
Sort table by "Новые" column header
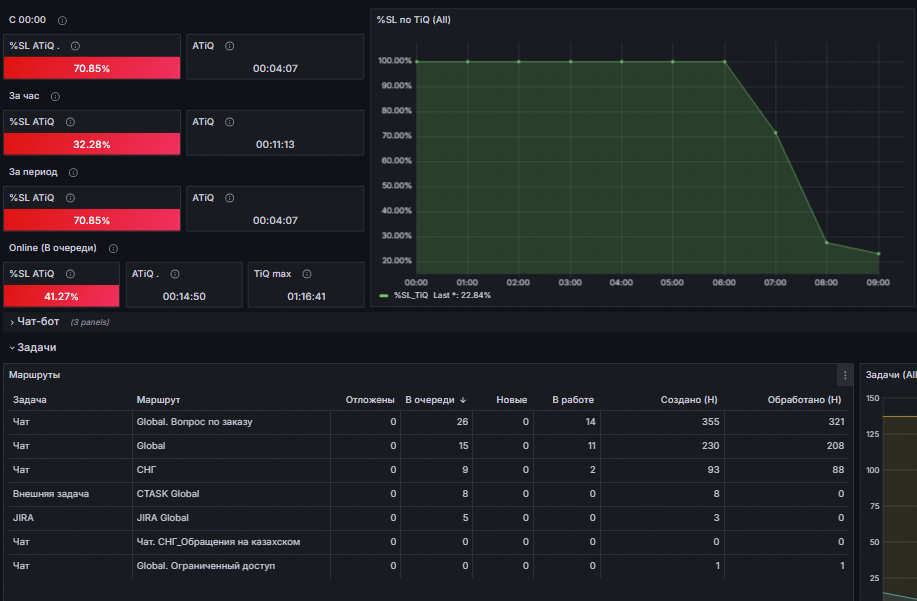(x=512, y=400)
